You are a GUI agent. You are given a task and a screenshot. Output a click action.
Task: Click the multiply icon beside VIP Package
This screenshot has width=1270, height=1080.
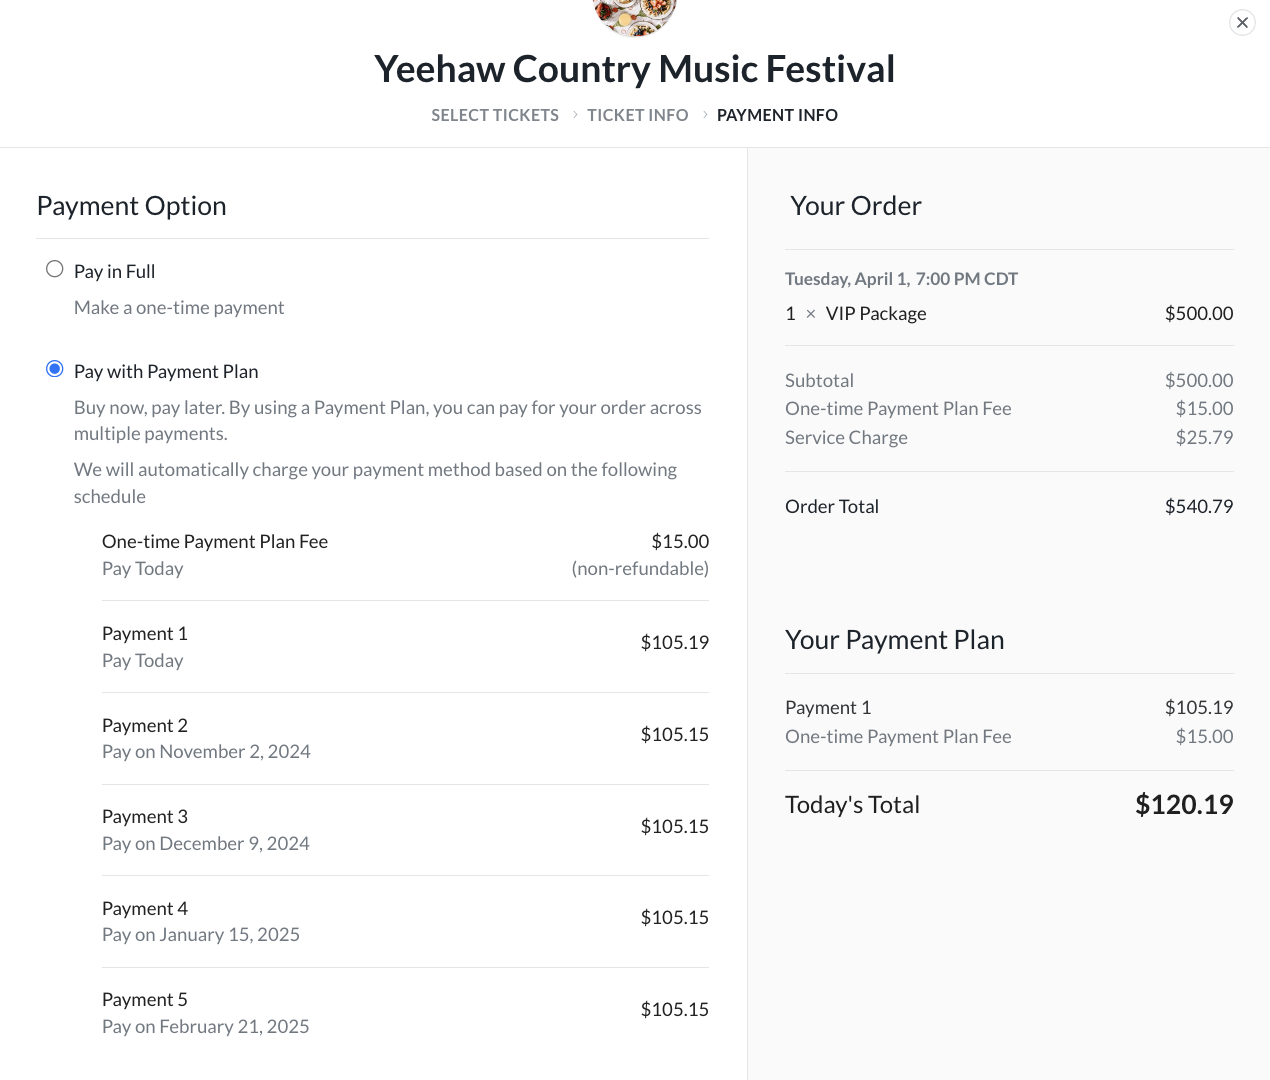(x=811, y=314)
